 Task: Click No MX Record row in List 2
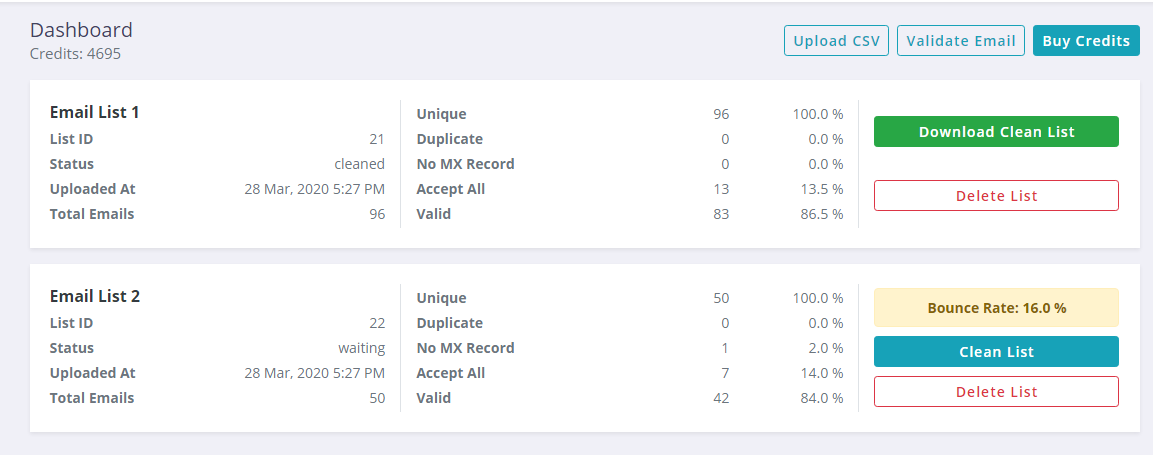[x=629, y=348]
